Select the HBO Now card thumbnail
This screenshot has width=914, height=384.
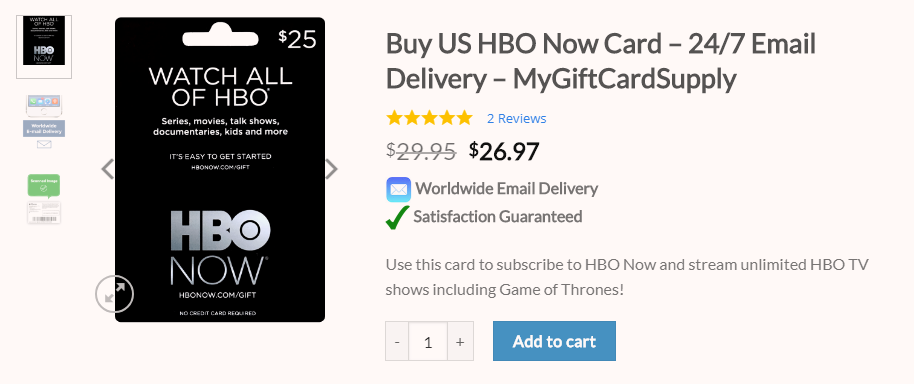pos(44,47)
